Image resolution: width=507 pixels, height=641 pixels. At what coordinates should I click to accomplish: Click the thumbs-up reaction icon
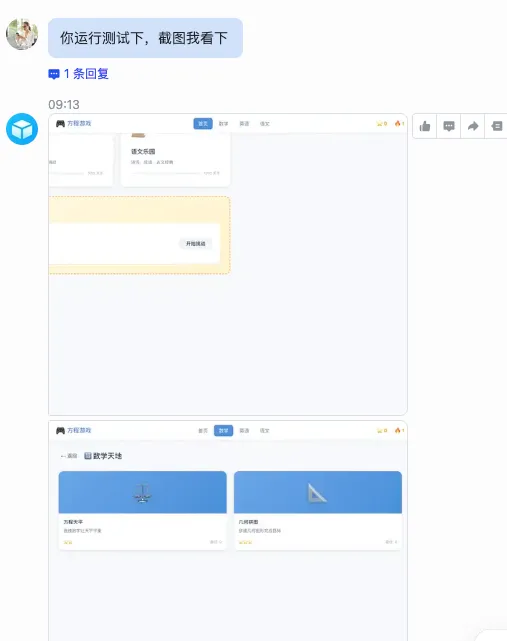[425, 126]
